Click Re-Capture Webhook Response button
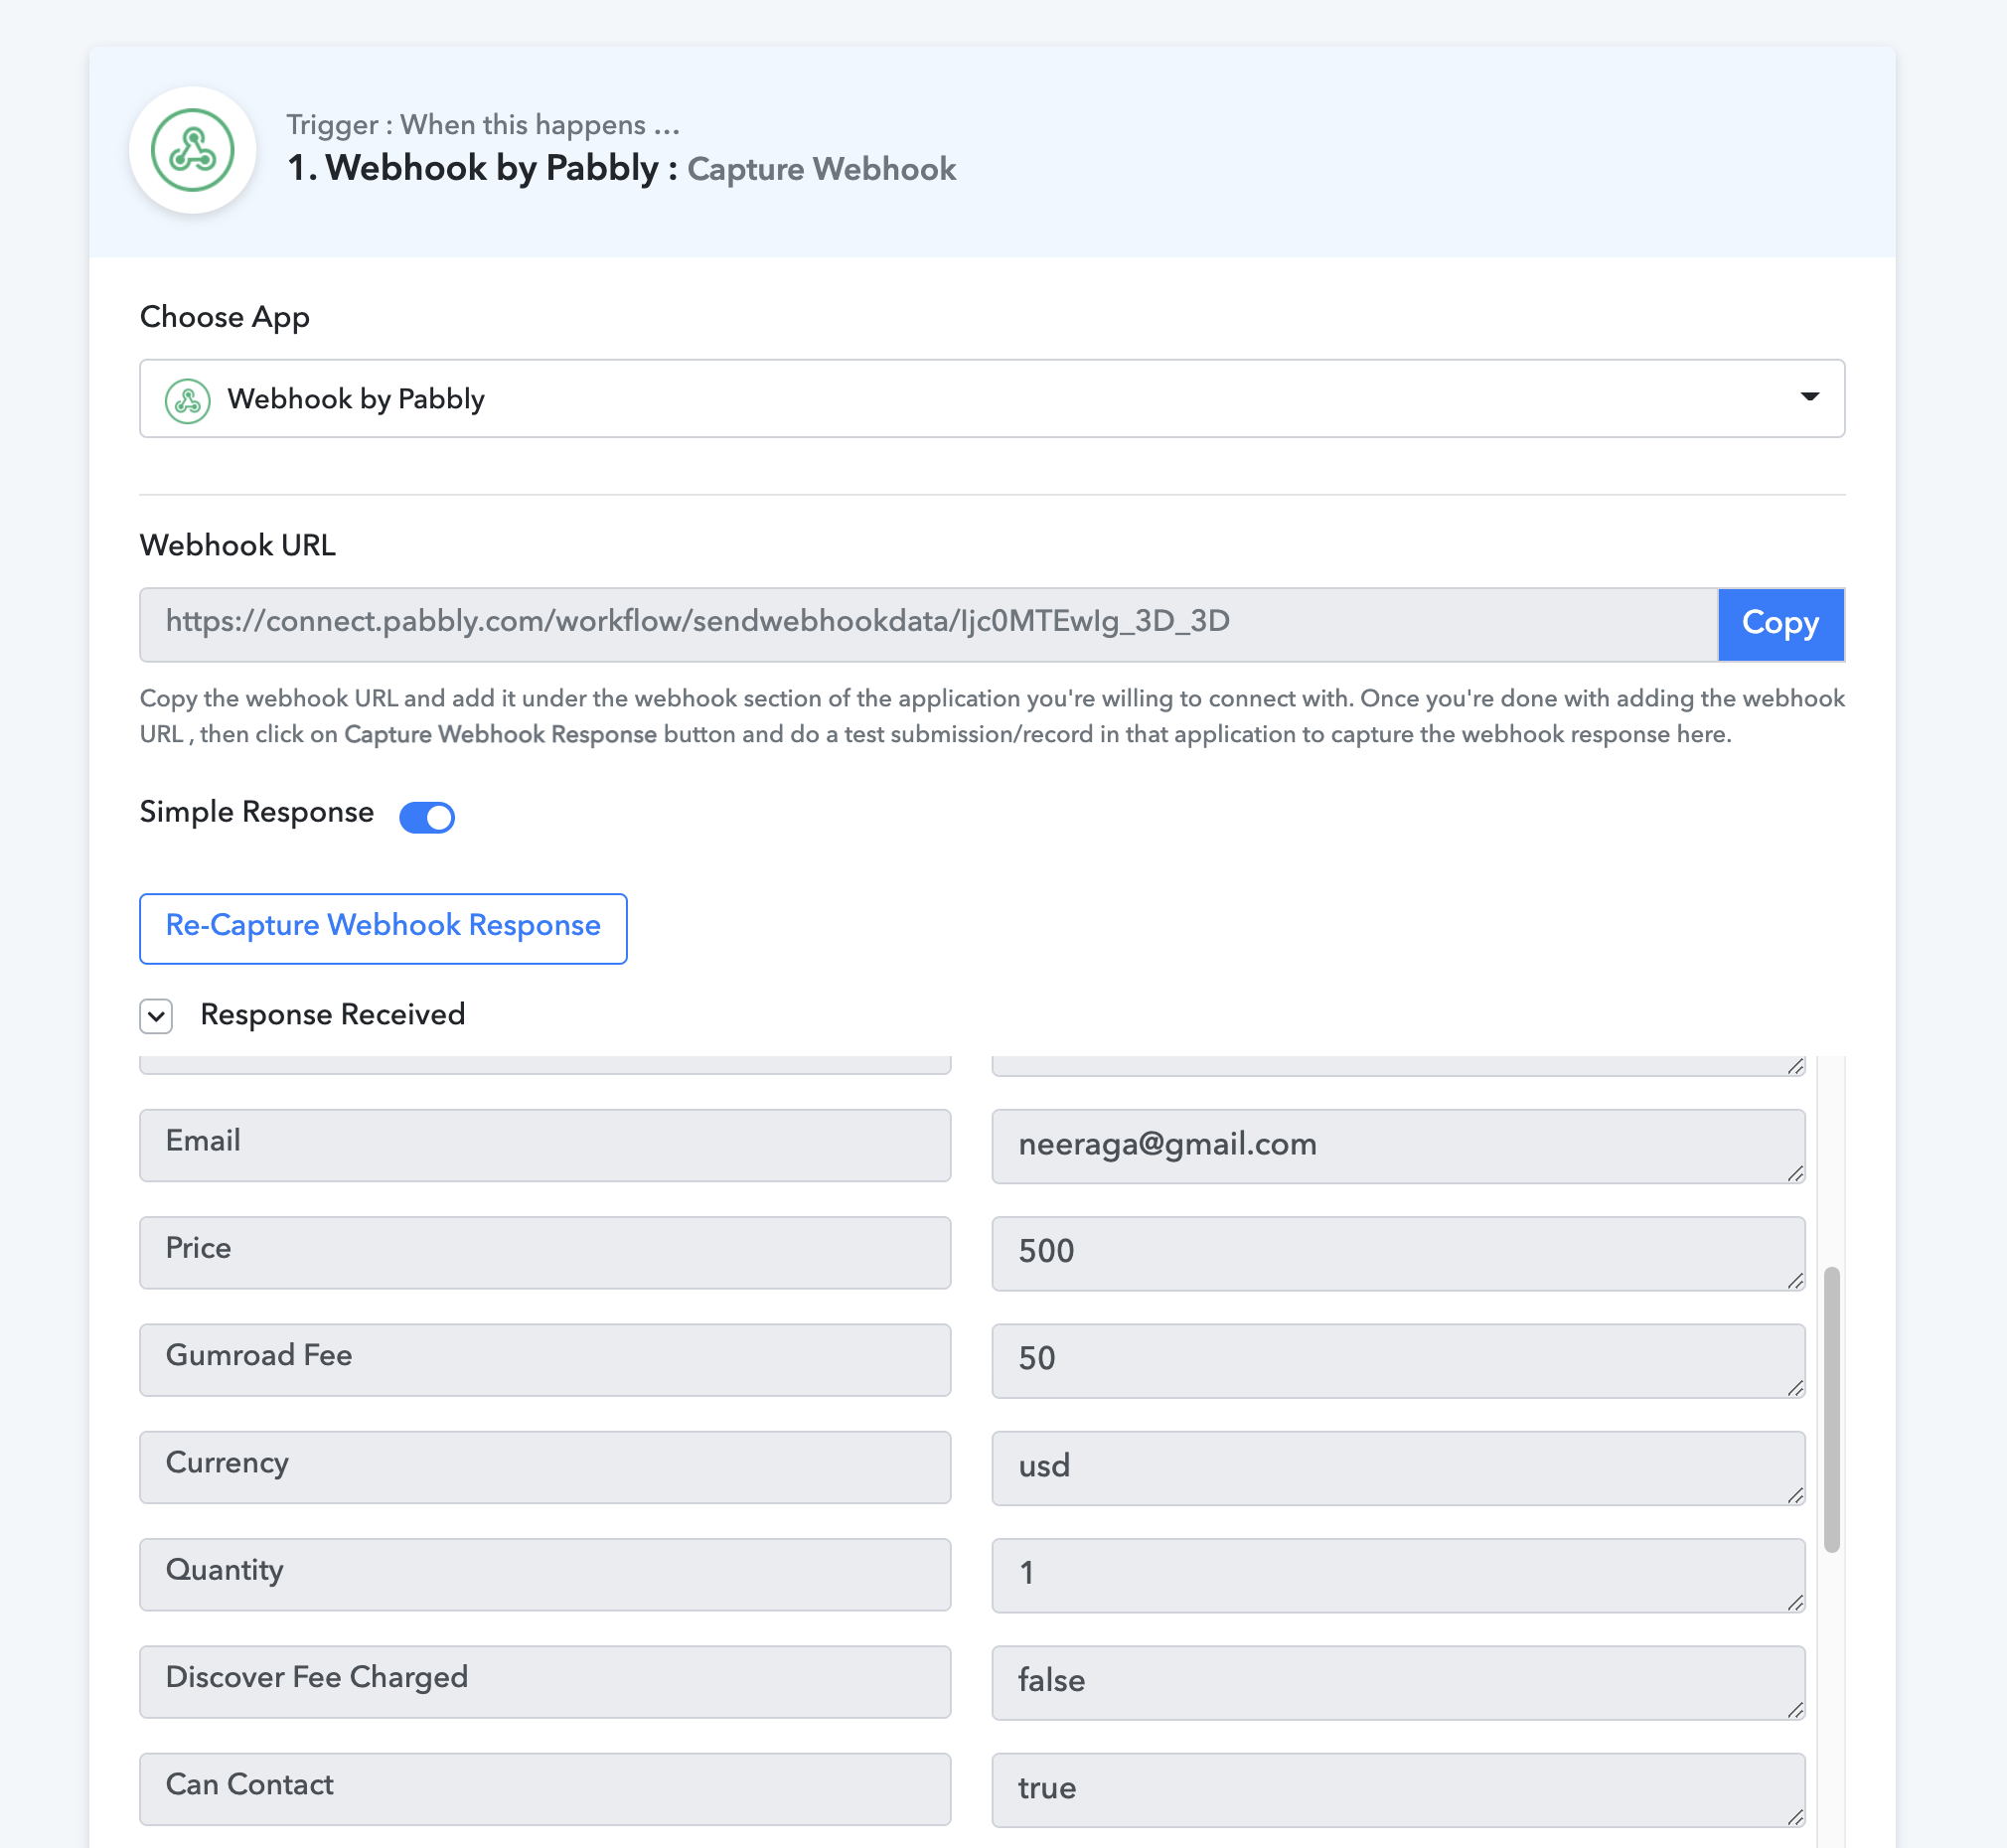2007x1848 pixels. tap(383, 927)
